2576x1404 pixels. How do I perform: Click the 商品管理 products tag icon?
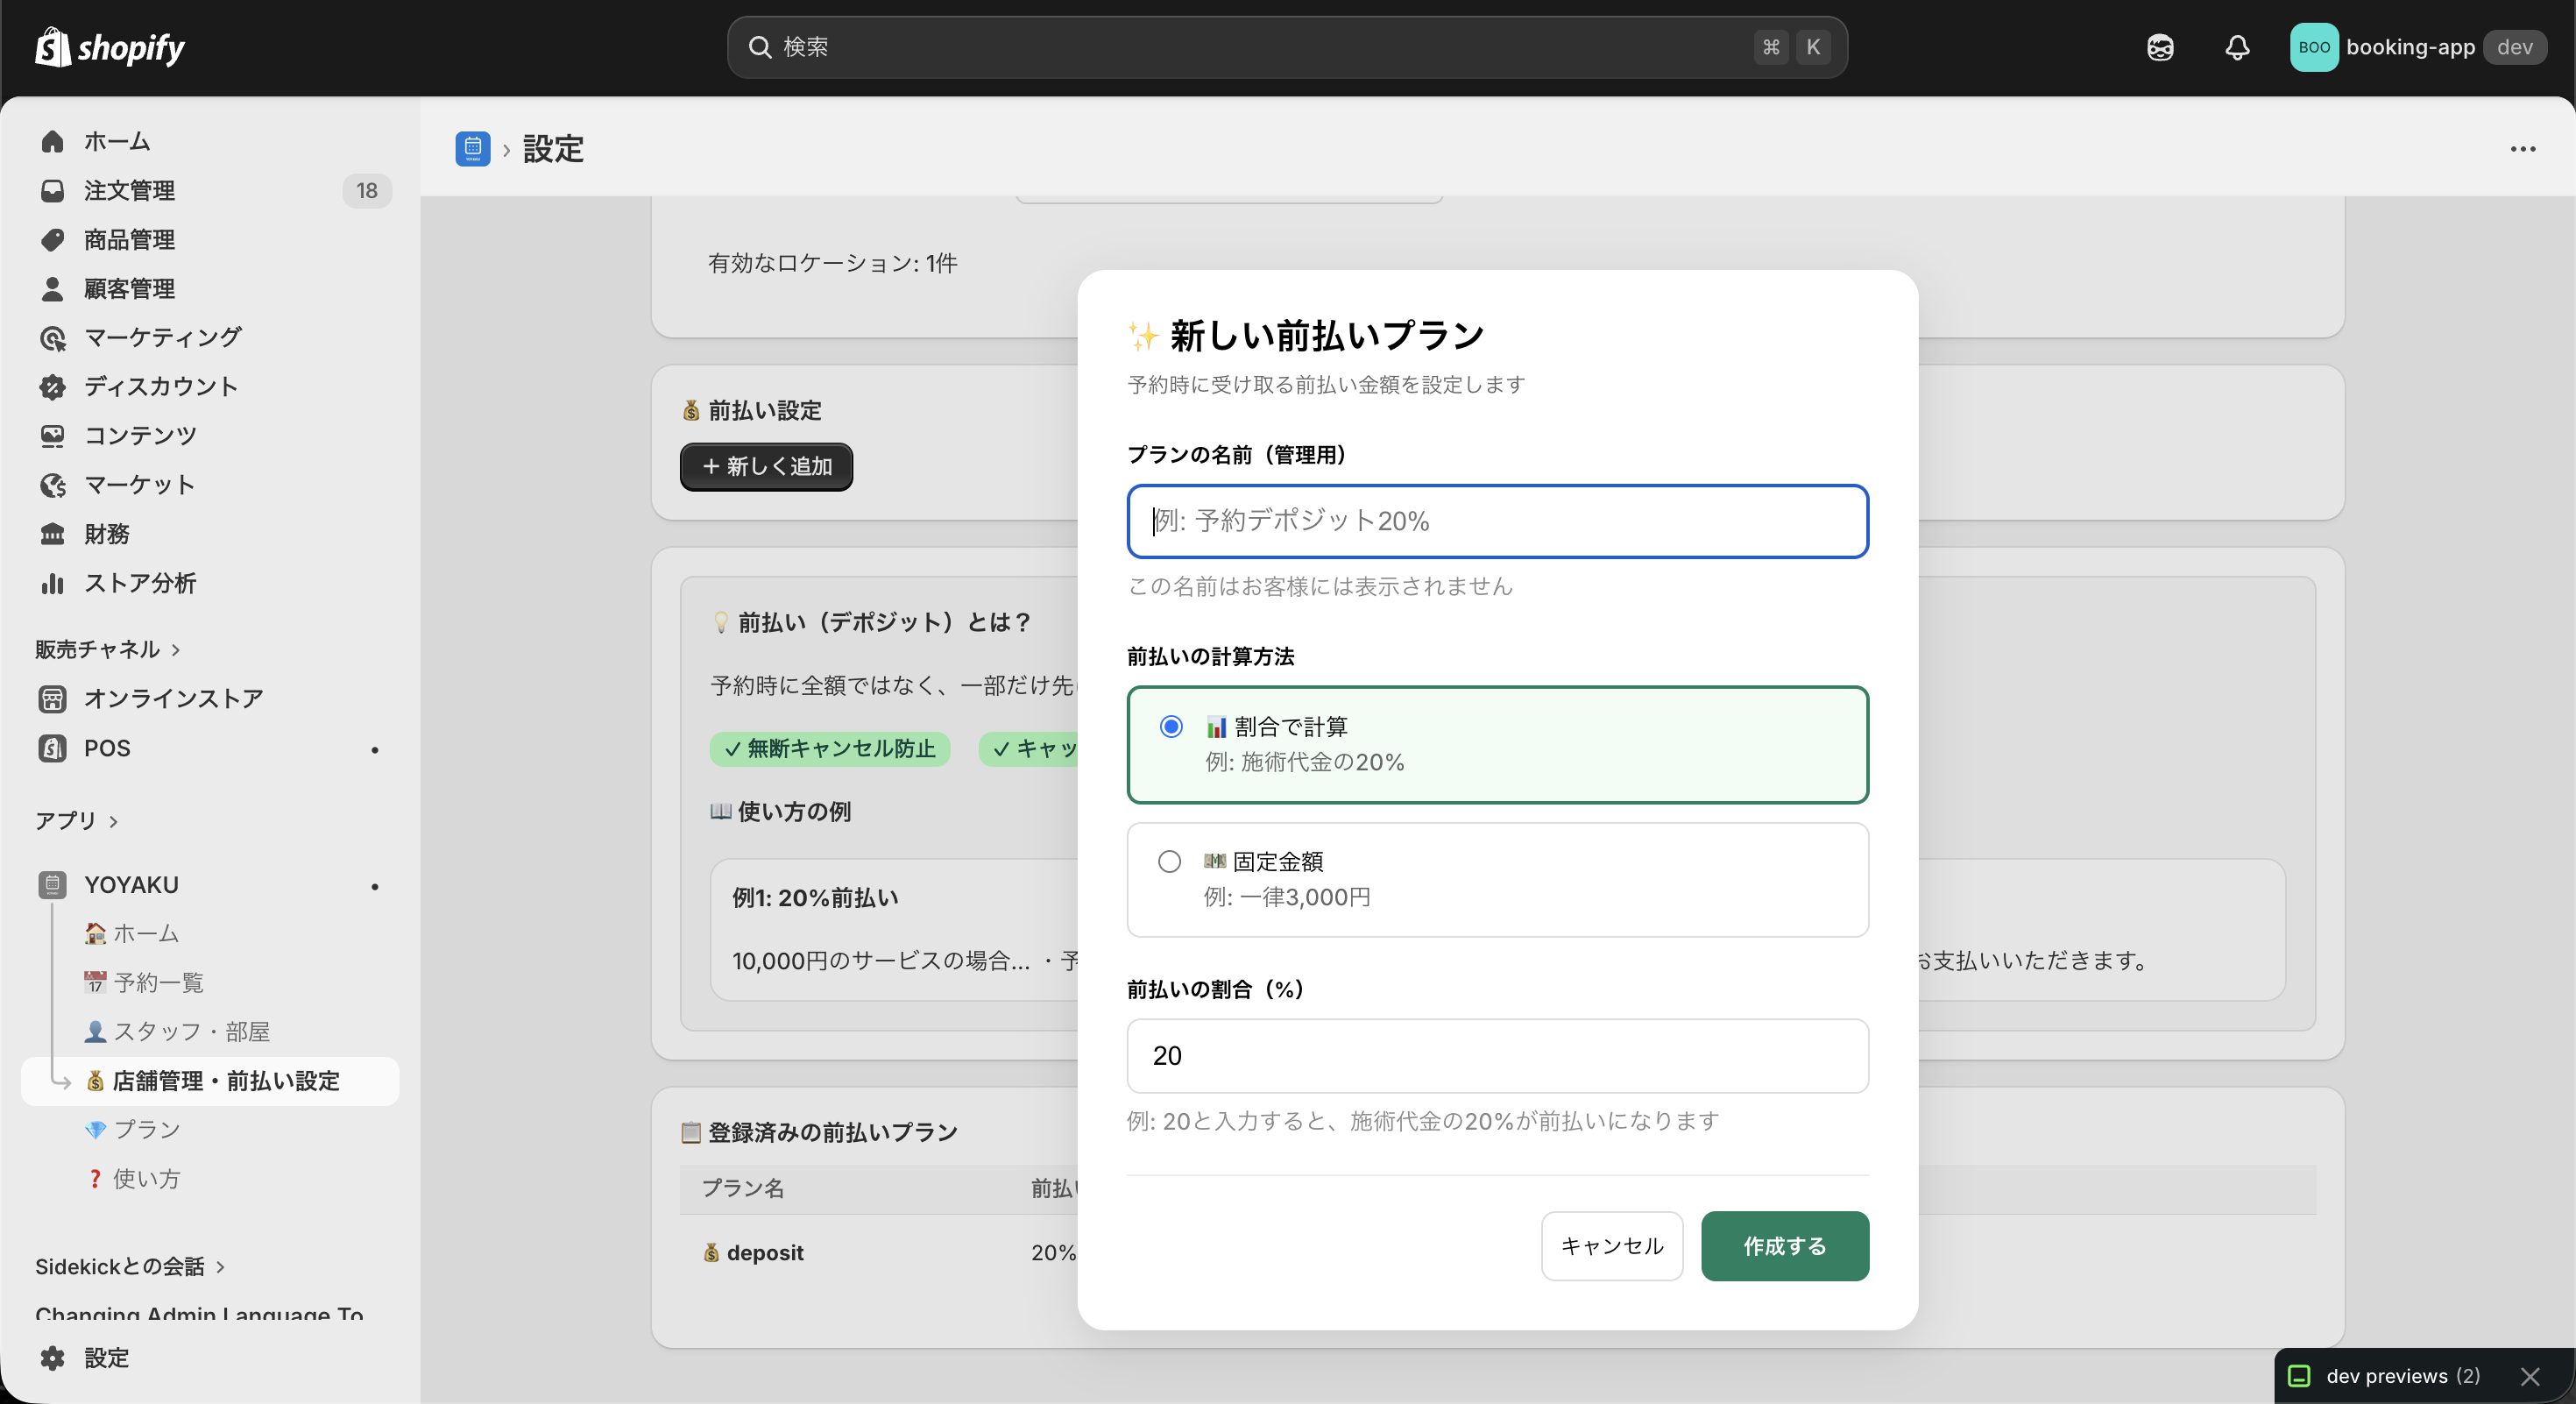point(52,239)
